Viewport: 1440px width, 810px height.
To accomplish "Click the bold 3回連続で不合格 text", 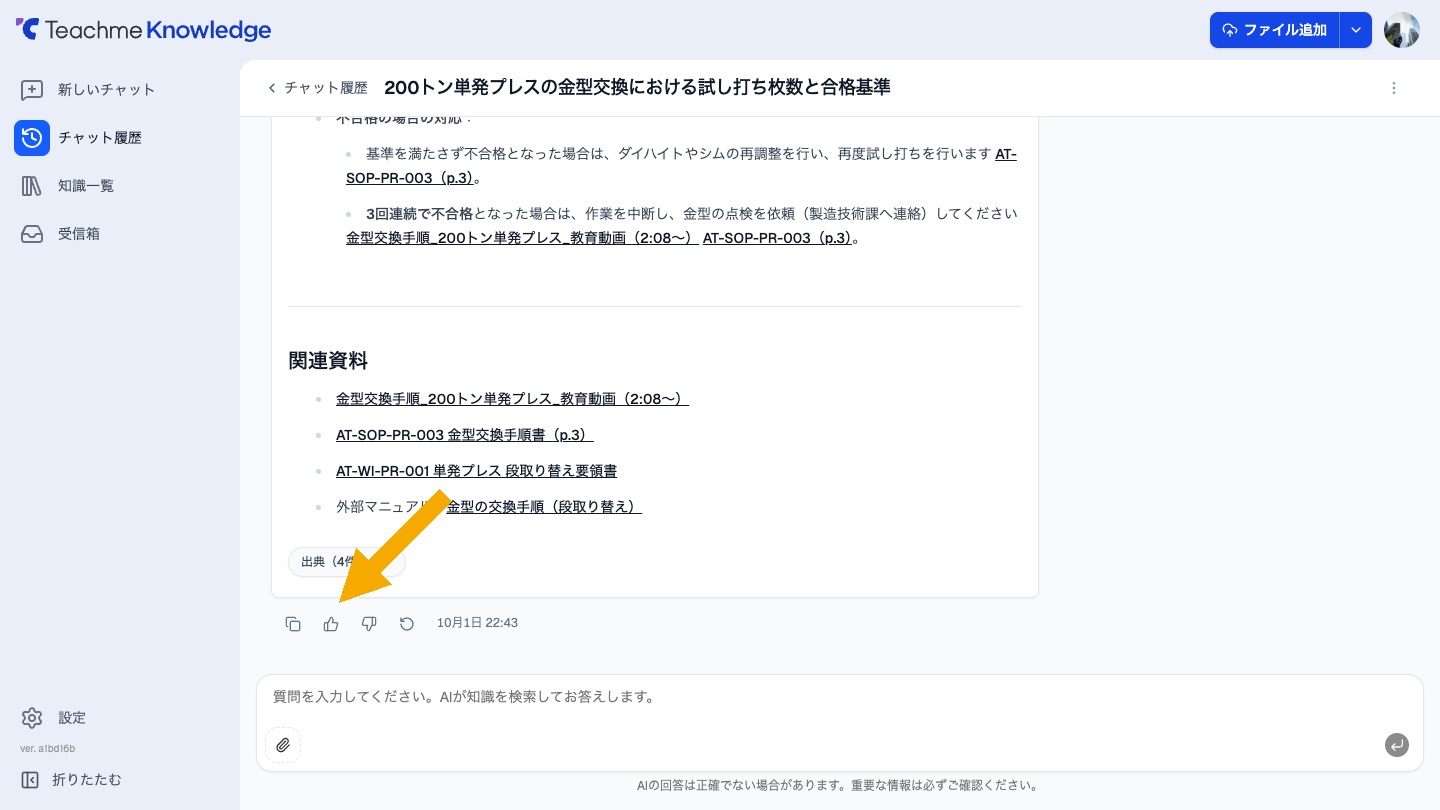I will pyautogui.click(x=419, y=214).
